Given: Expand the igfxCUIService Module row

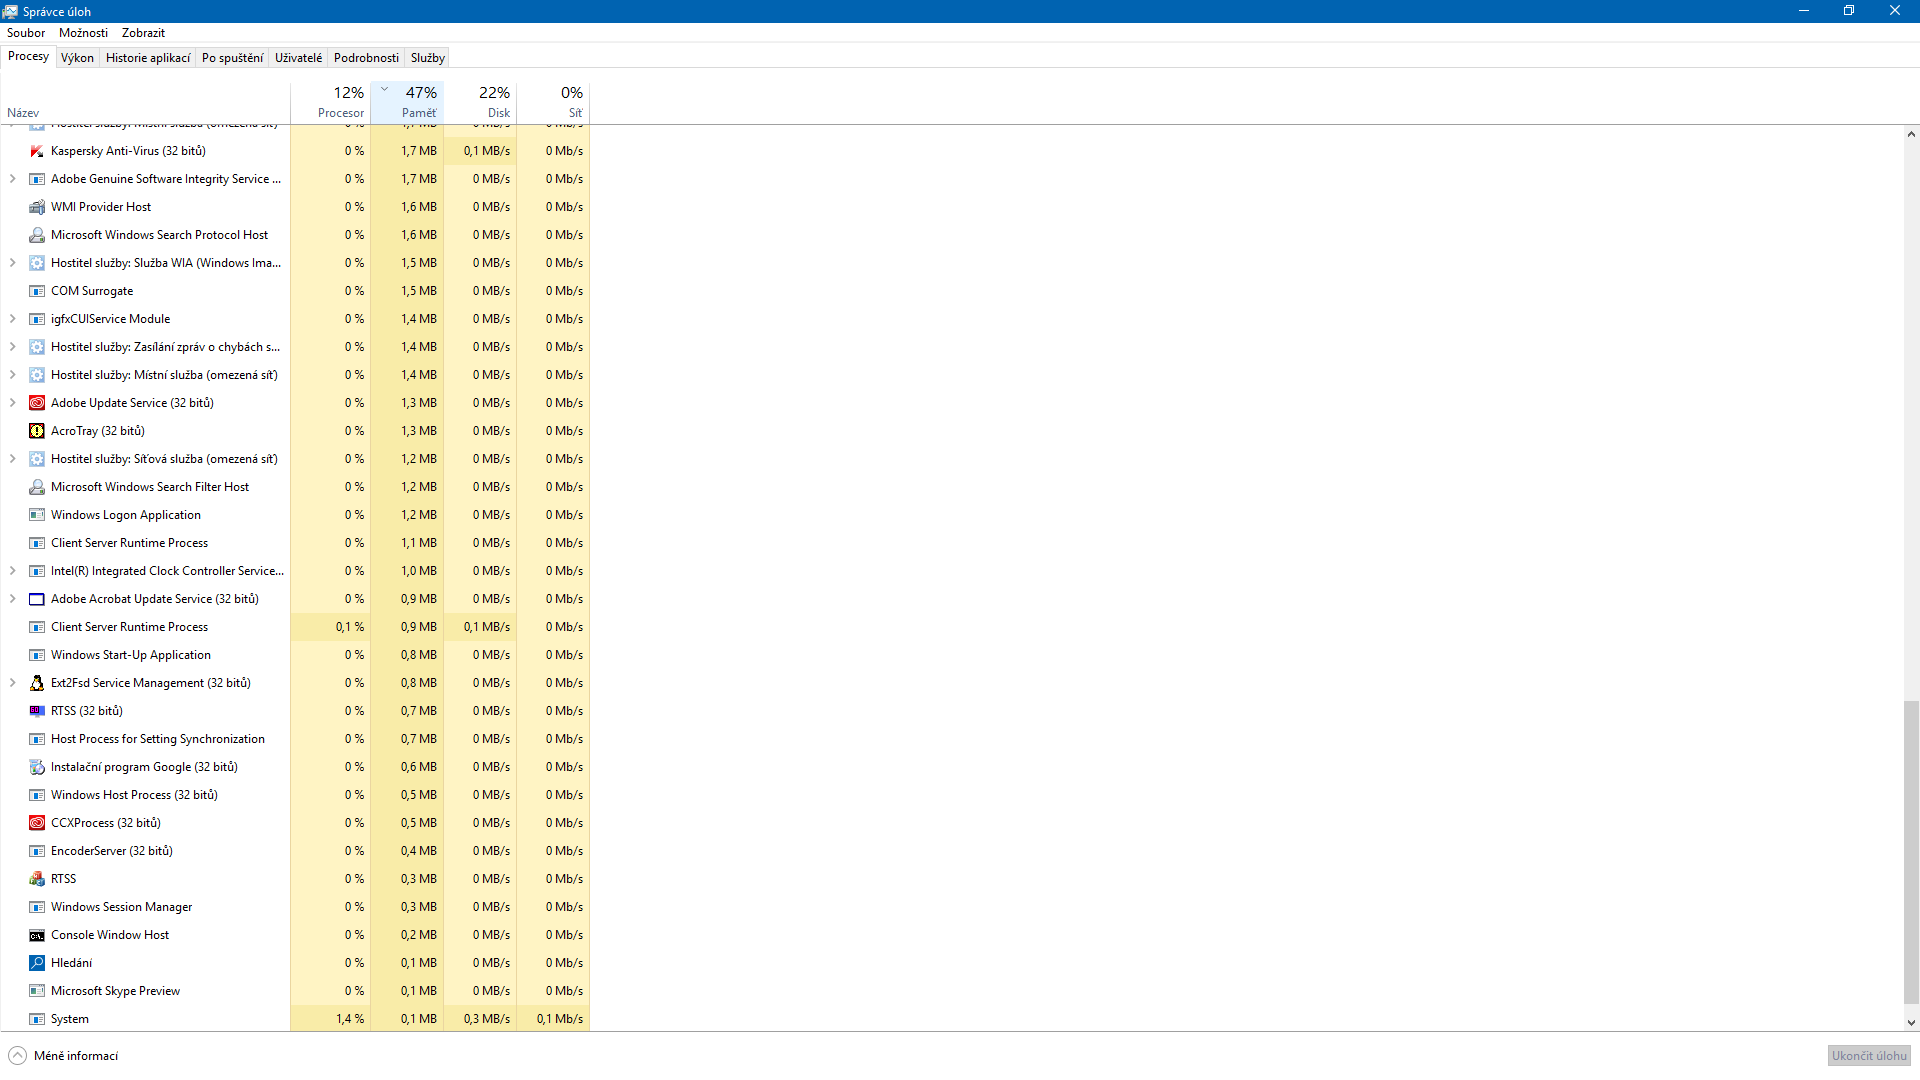Looking at the screenshot, I should (12, 319).
